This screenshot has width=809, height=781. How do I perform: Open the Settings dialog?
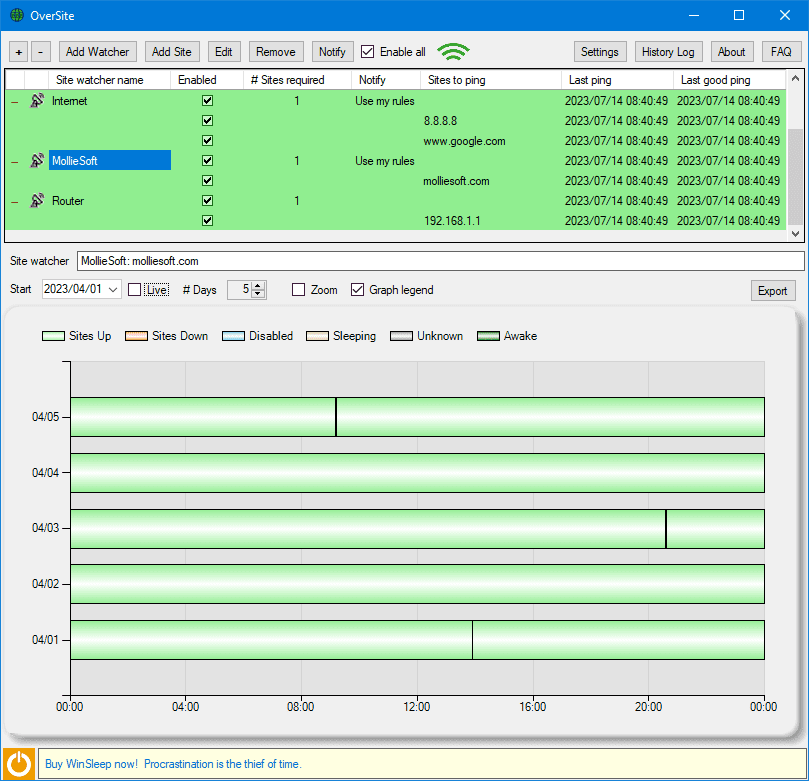[600, 52]
